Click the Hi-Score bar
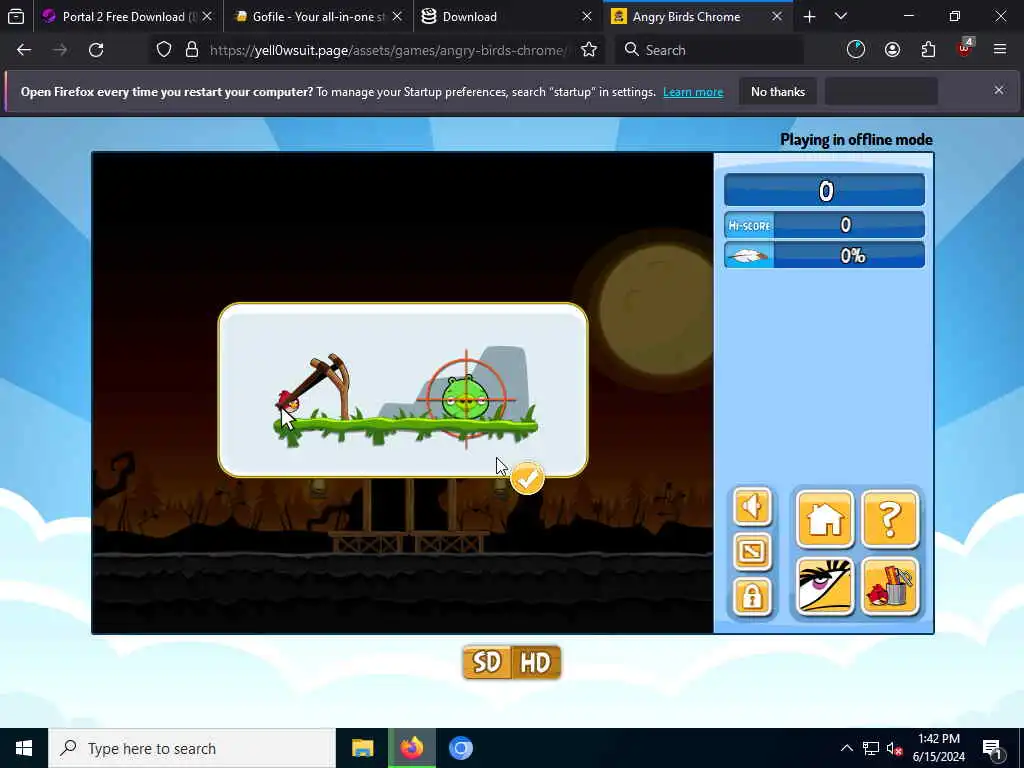1024x768 pixels. click(824, 225)
